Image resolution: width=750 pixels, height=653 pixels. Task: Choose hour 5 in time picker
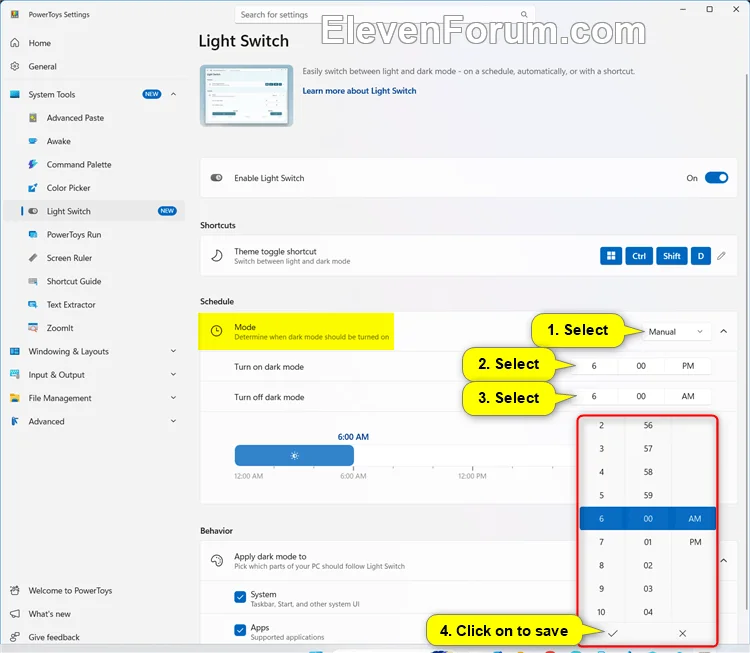tap(601, 495)
